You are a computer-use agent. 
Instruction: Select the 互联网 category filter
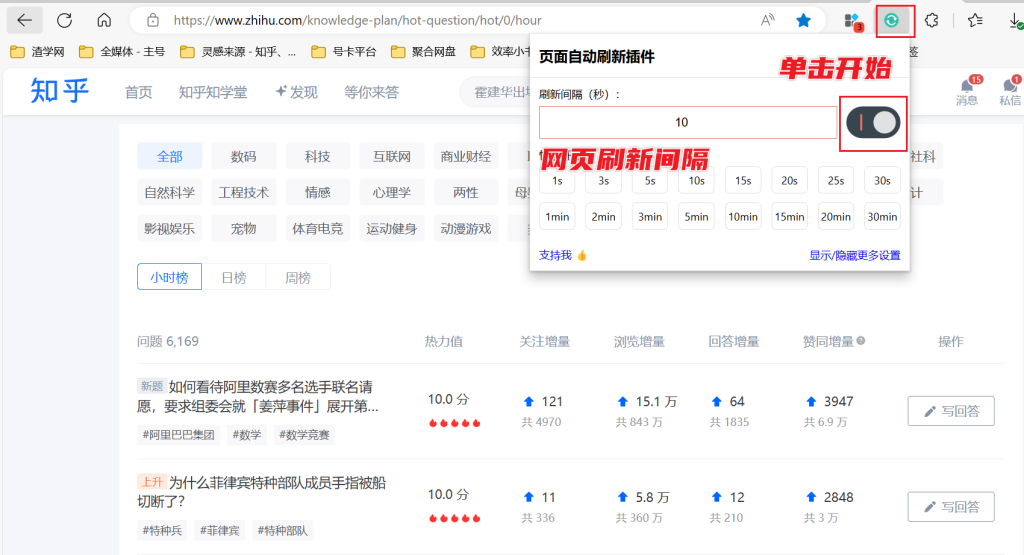coord(392,157)
